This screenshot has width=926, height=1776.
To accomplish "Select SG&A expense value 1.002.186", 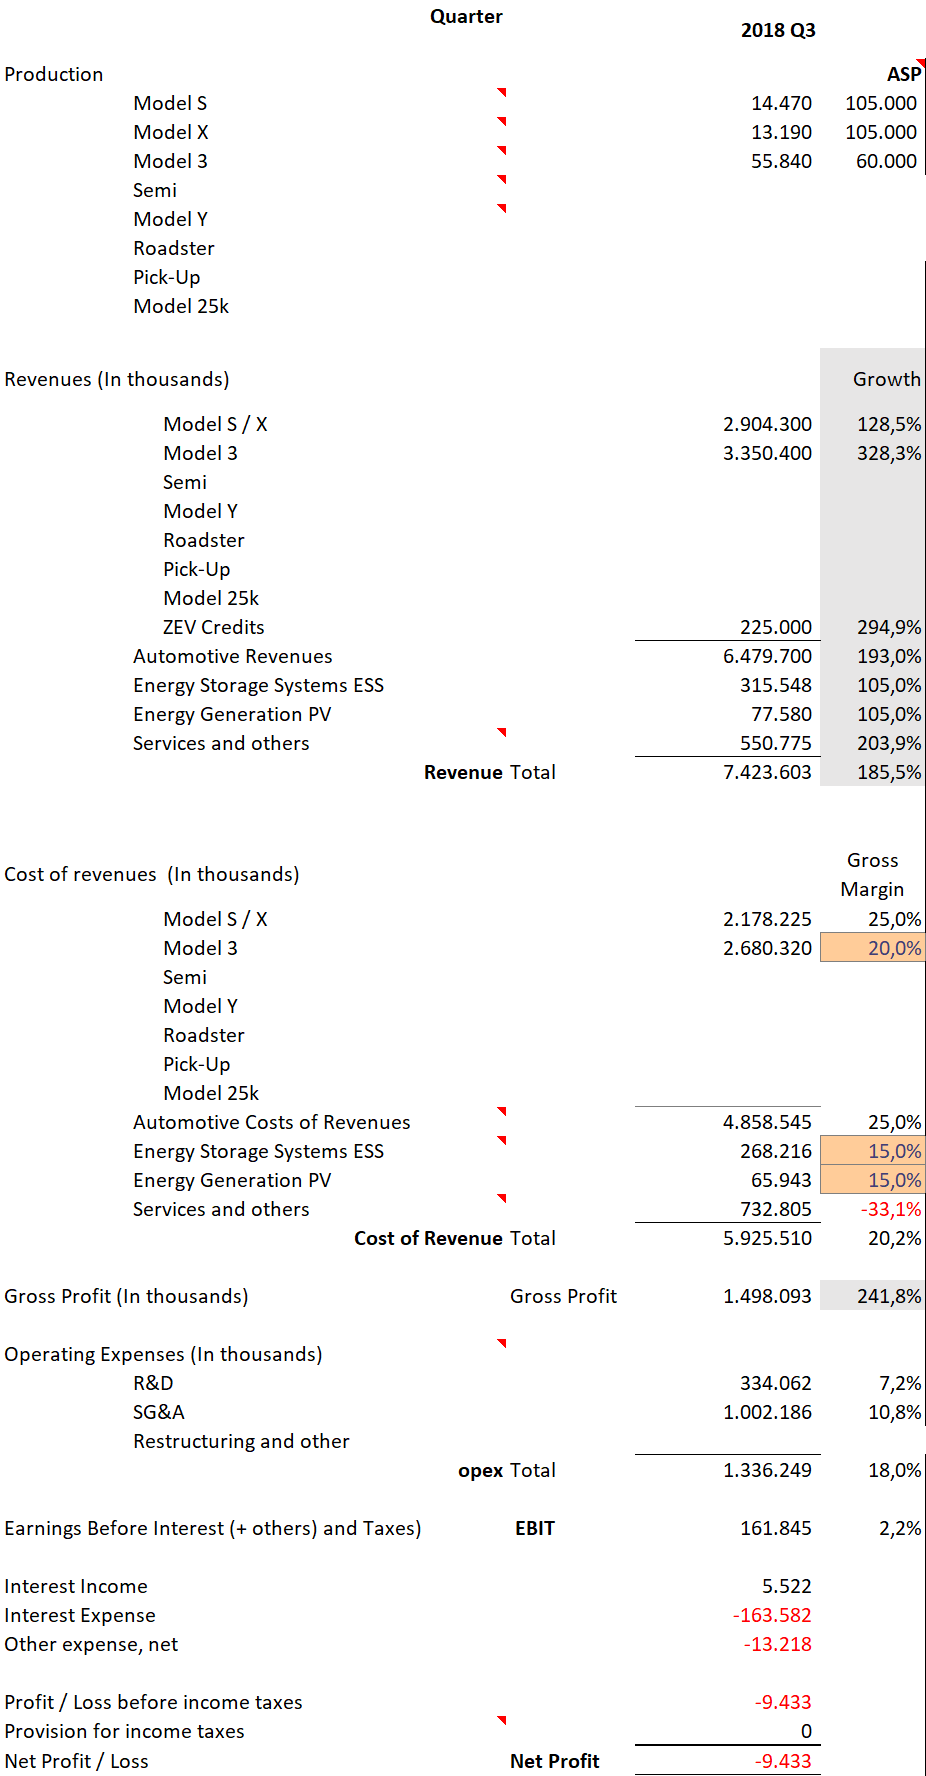I will pos(767,1412).
